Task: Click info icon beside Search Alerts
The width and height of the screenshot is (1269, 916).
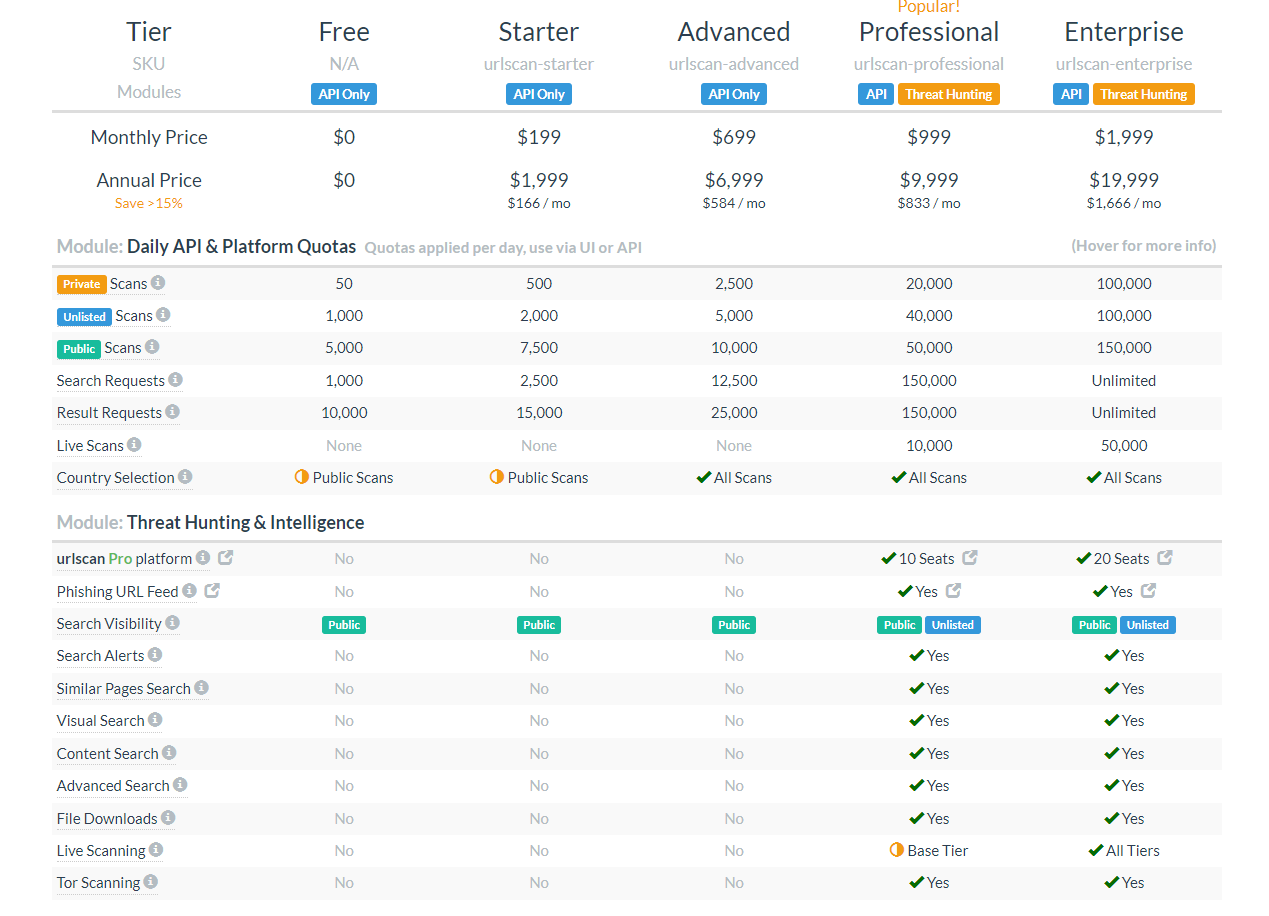Action: click(155, 655)
